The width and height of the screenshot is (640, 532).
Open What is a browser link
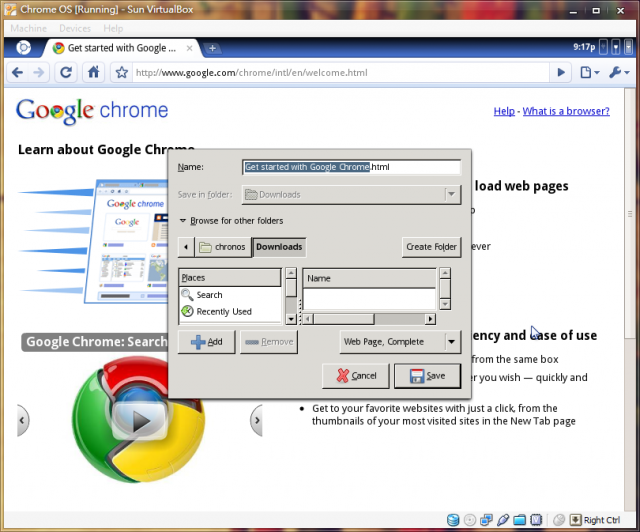[x=566, y=111]
